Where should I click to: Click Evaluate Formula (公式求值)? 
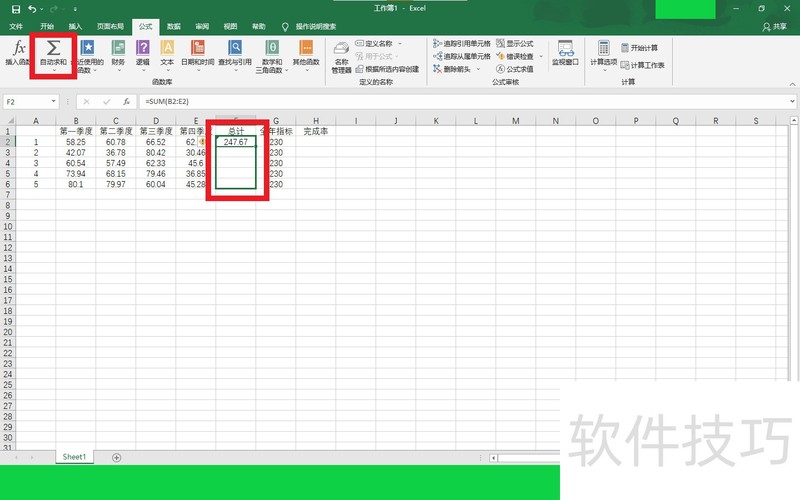pos(515,69)
